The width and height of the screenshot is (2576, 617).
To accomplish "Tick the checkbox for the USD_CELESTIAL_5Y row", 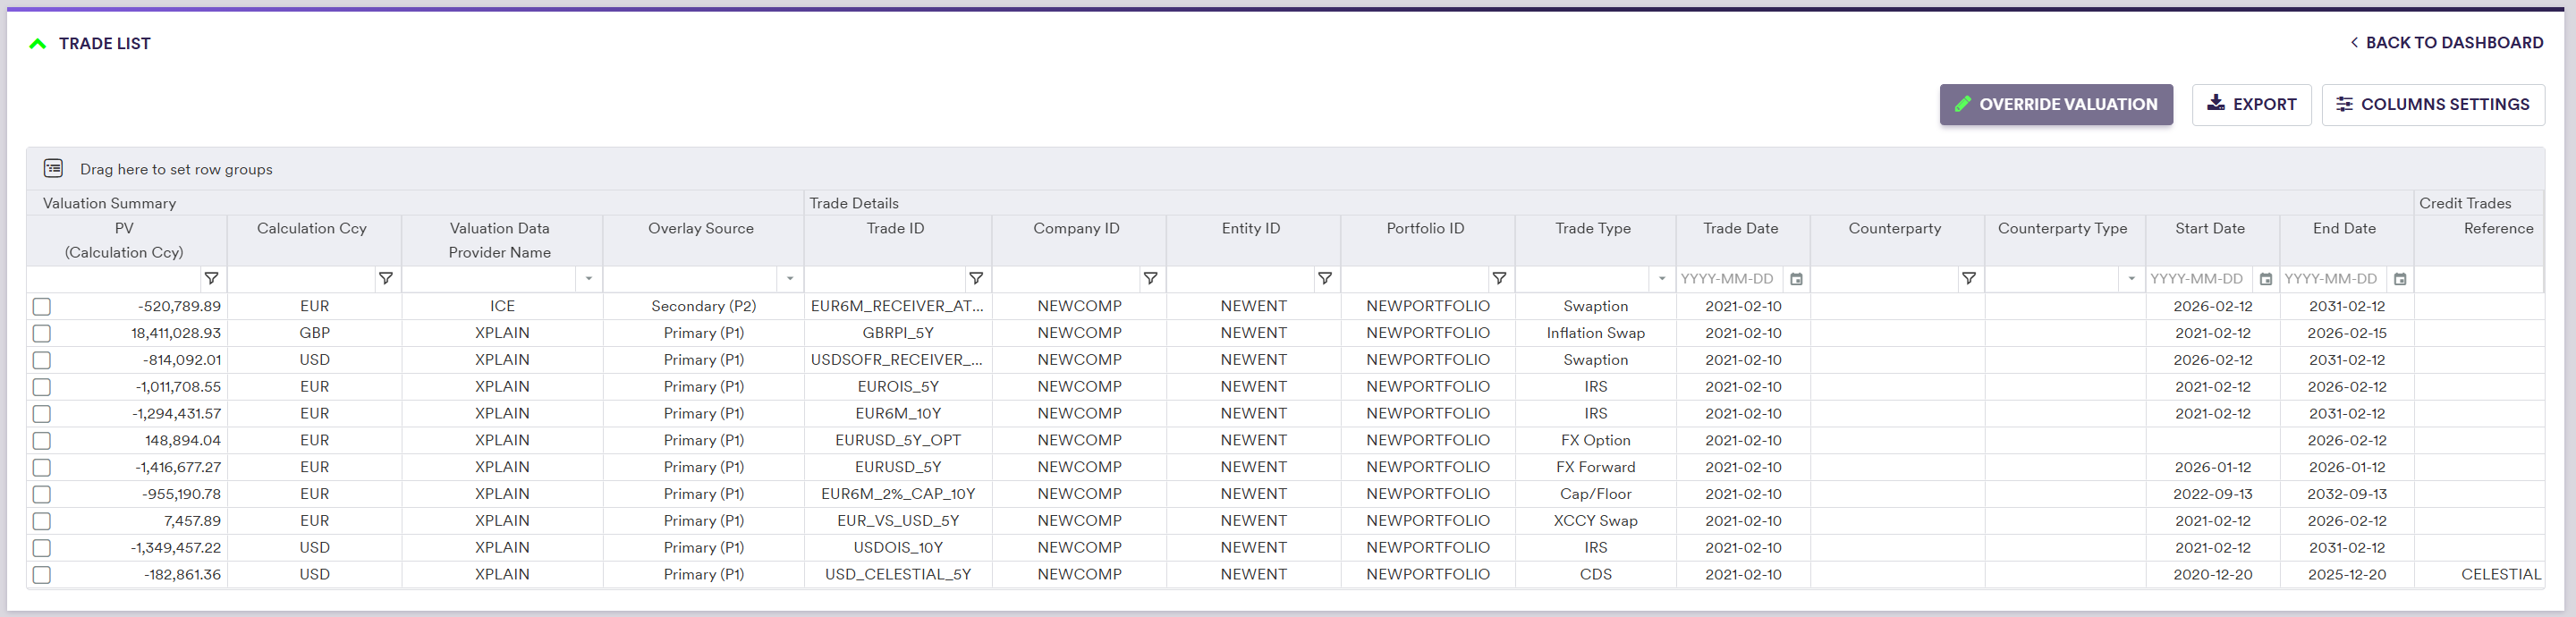I will [x=42, y=575].
